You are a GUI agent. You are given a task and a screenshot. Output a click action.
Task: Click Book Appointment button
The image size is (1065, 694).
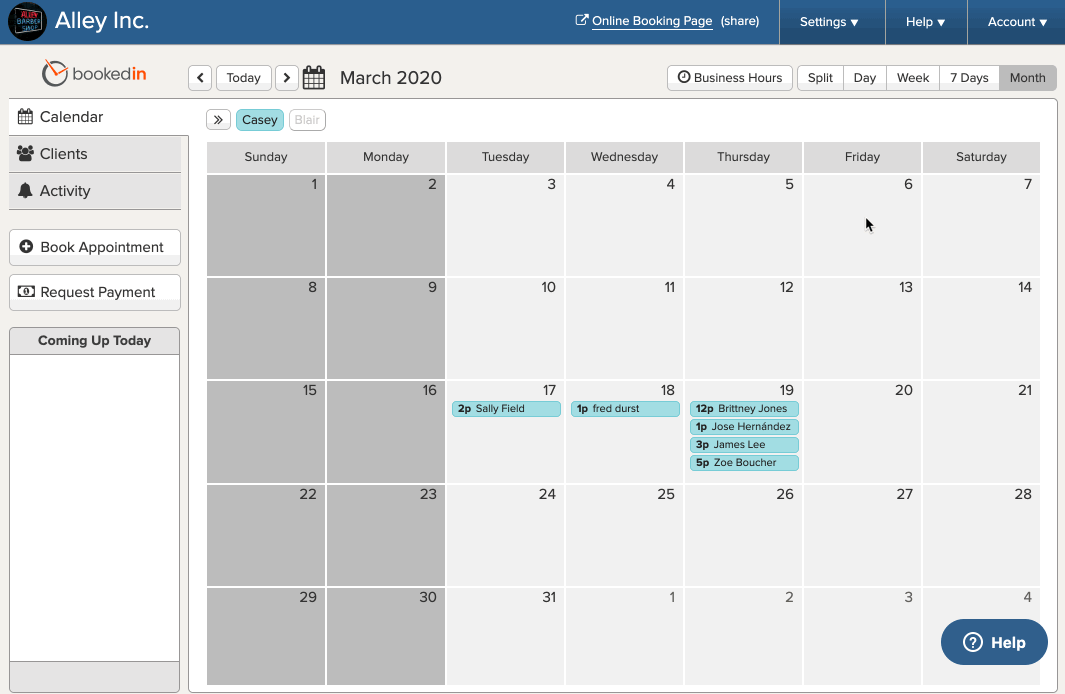coord(95,247)
